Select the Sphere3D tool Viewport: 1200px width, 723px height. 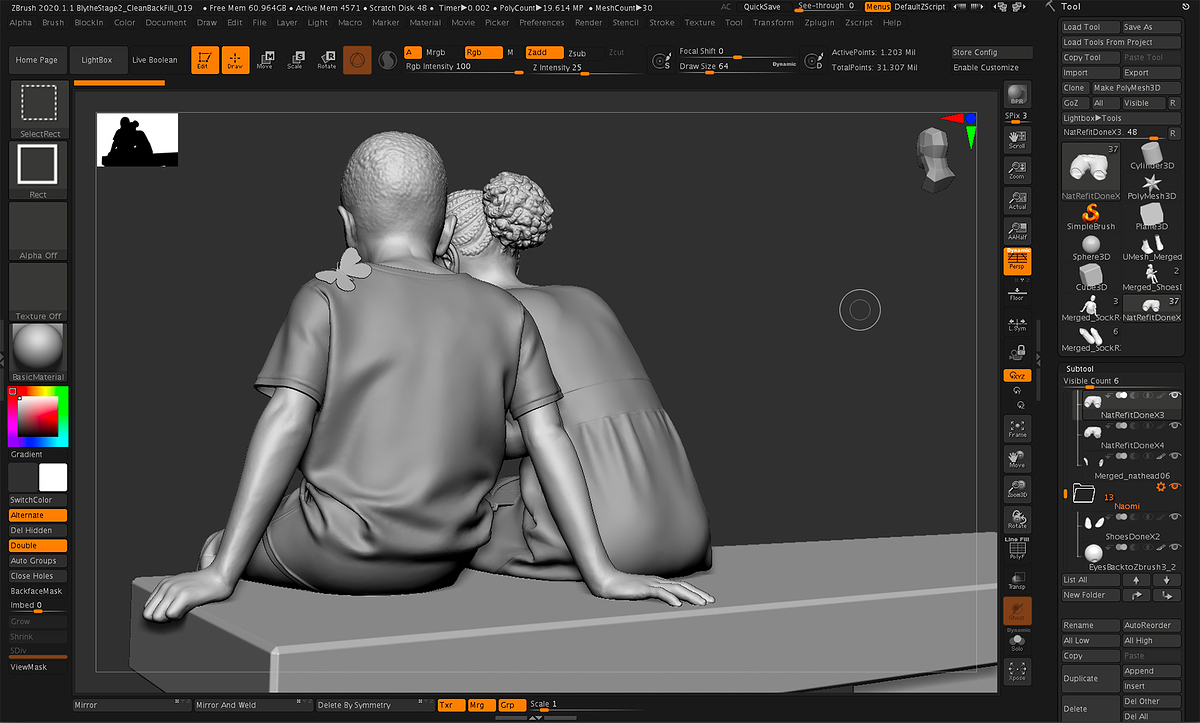[1091, 246]
